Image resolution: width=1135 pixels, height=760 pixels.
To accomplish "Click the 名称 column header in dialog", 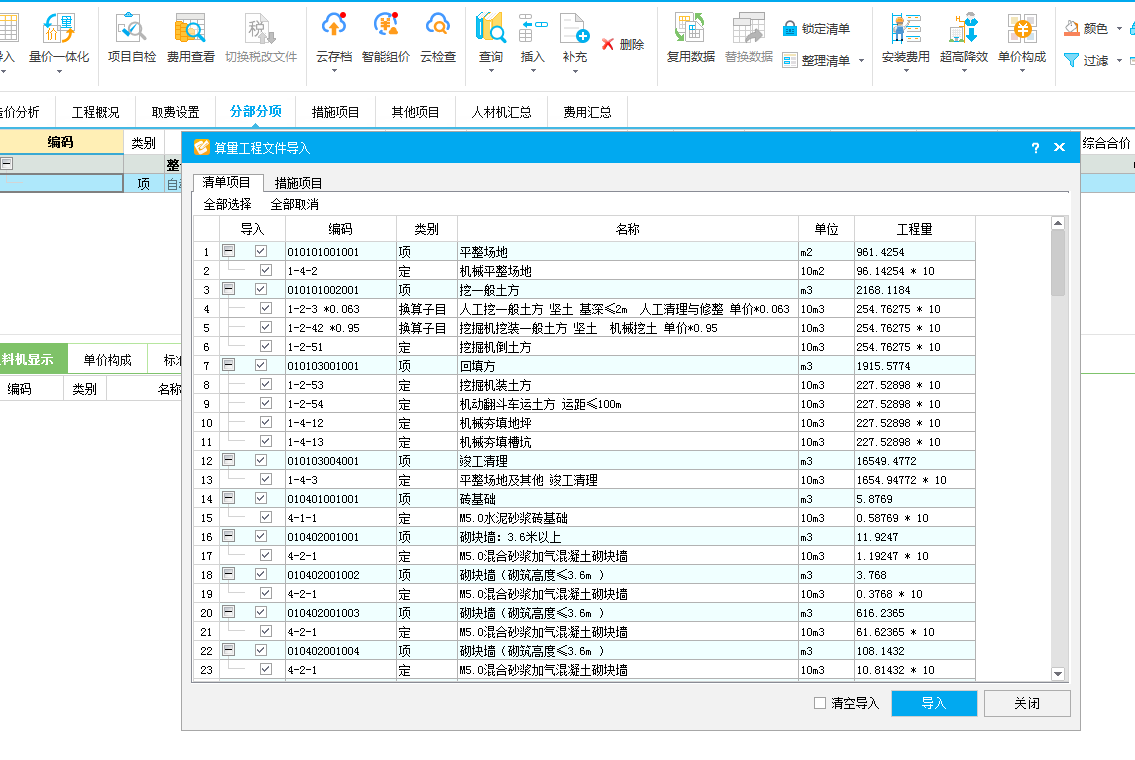I will point(628,229).
